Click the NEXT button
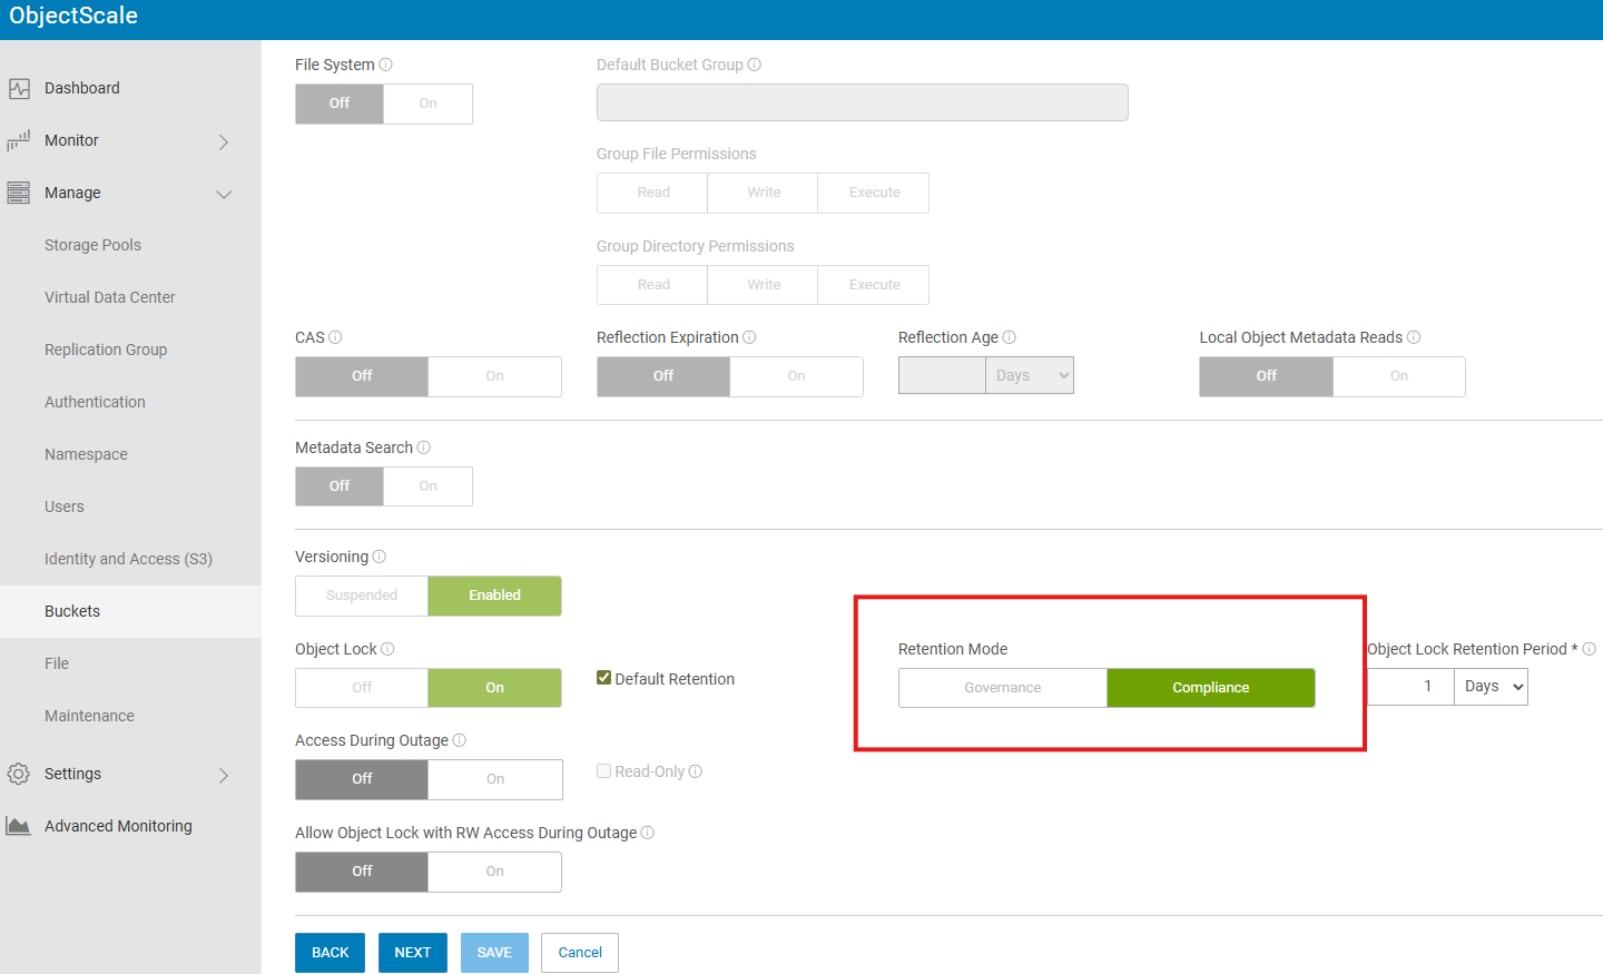1603x974 pixels. tap(413, 953)
